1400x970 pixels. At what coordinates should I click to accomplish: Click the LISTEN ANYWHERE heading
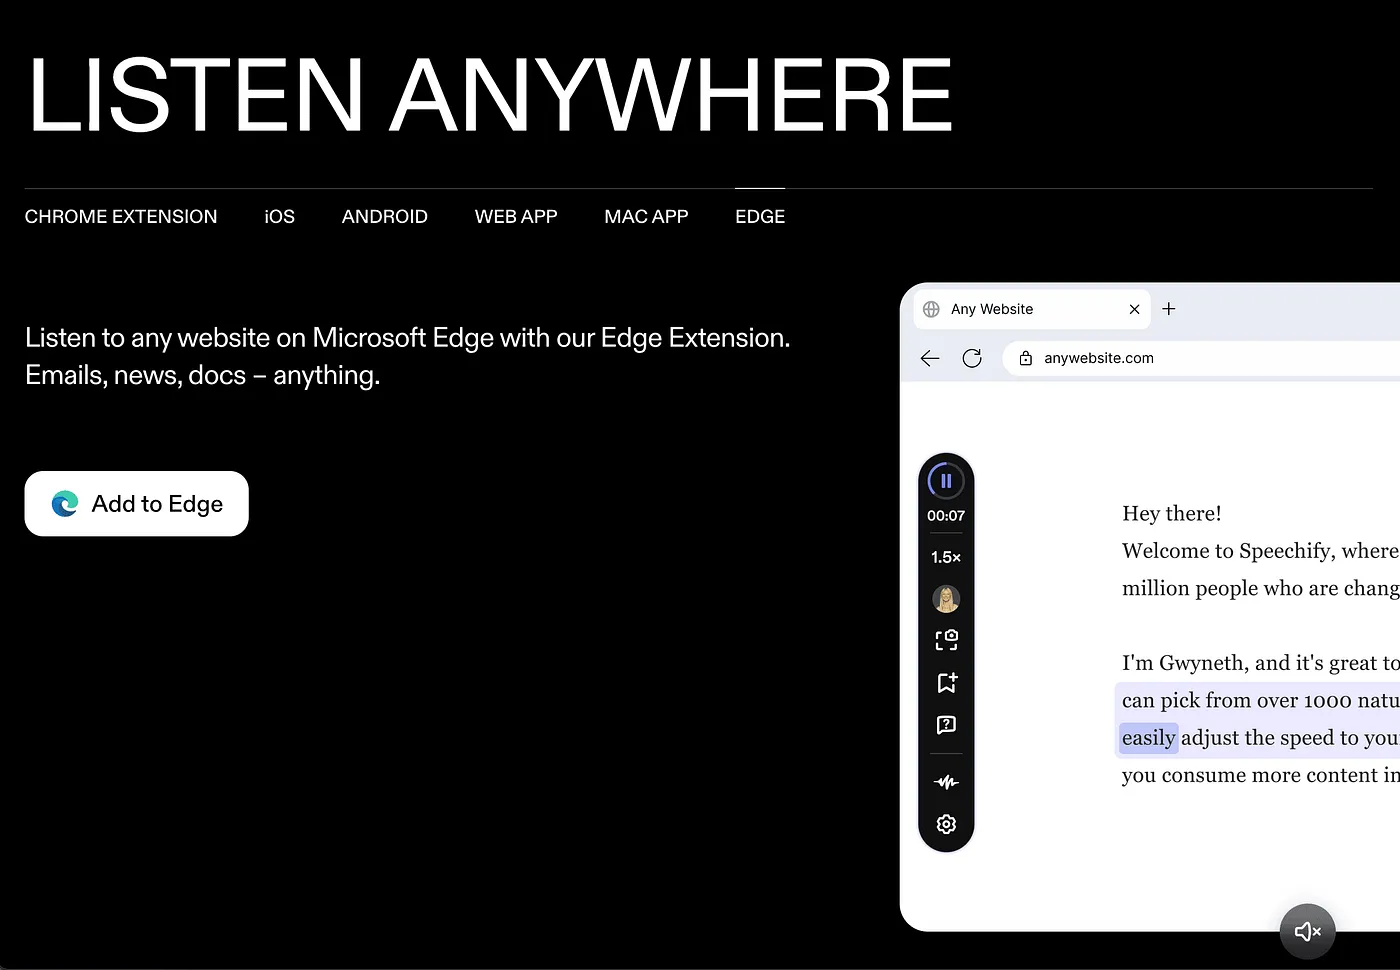tap(490, 95)
